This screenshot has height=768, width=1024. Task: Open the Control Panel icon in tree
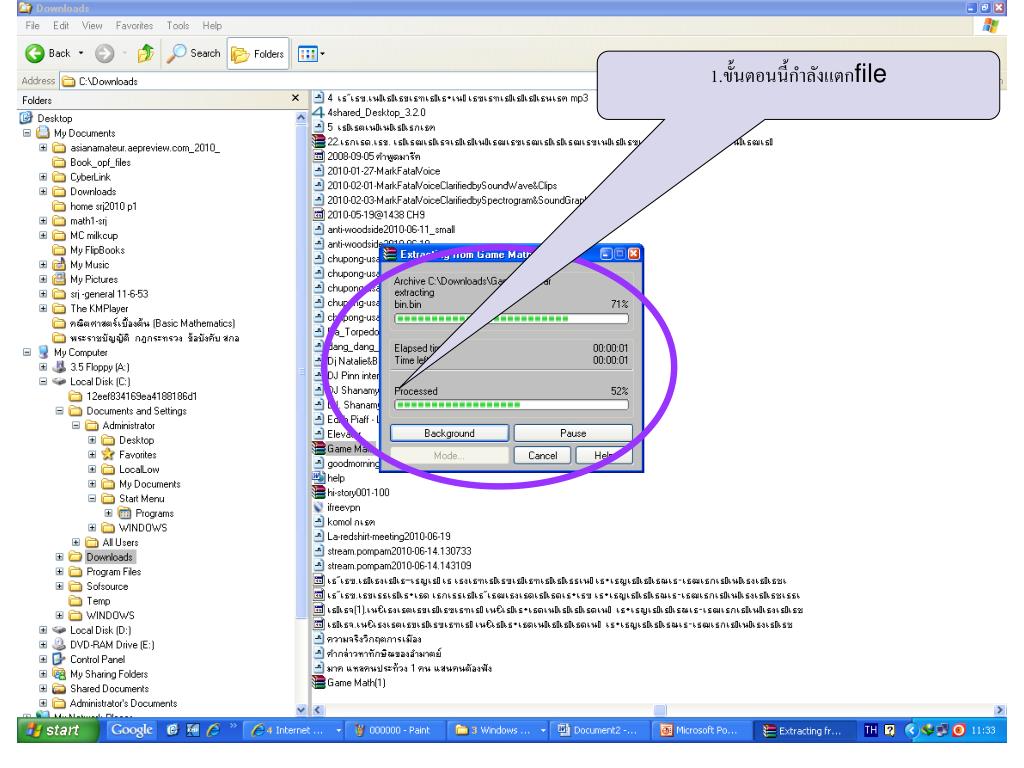(59, 660)
